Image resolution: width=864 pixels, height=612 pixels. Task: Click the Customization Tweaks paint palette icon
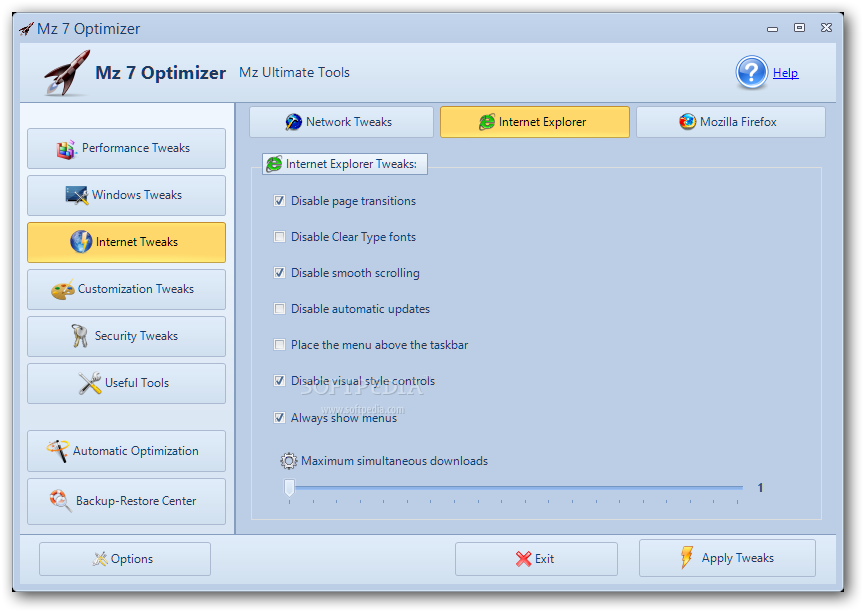[x=63, y=289]
